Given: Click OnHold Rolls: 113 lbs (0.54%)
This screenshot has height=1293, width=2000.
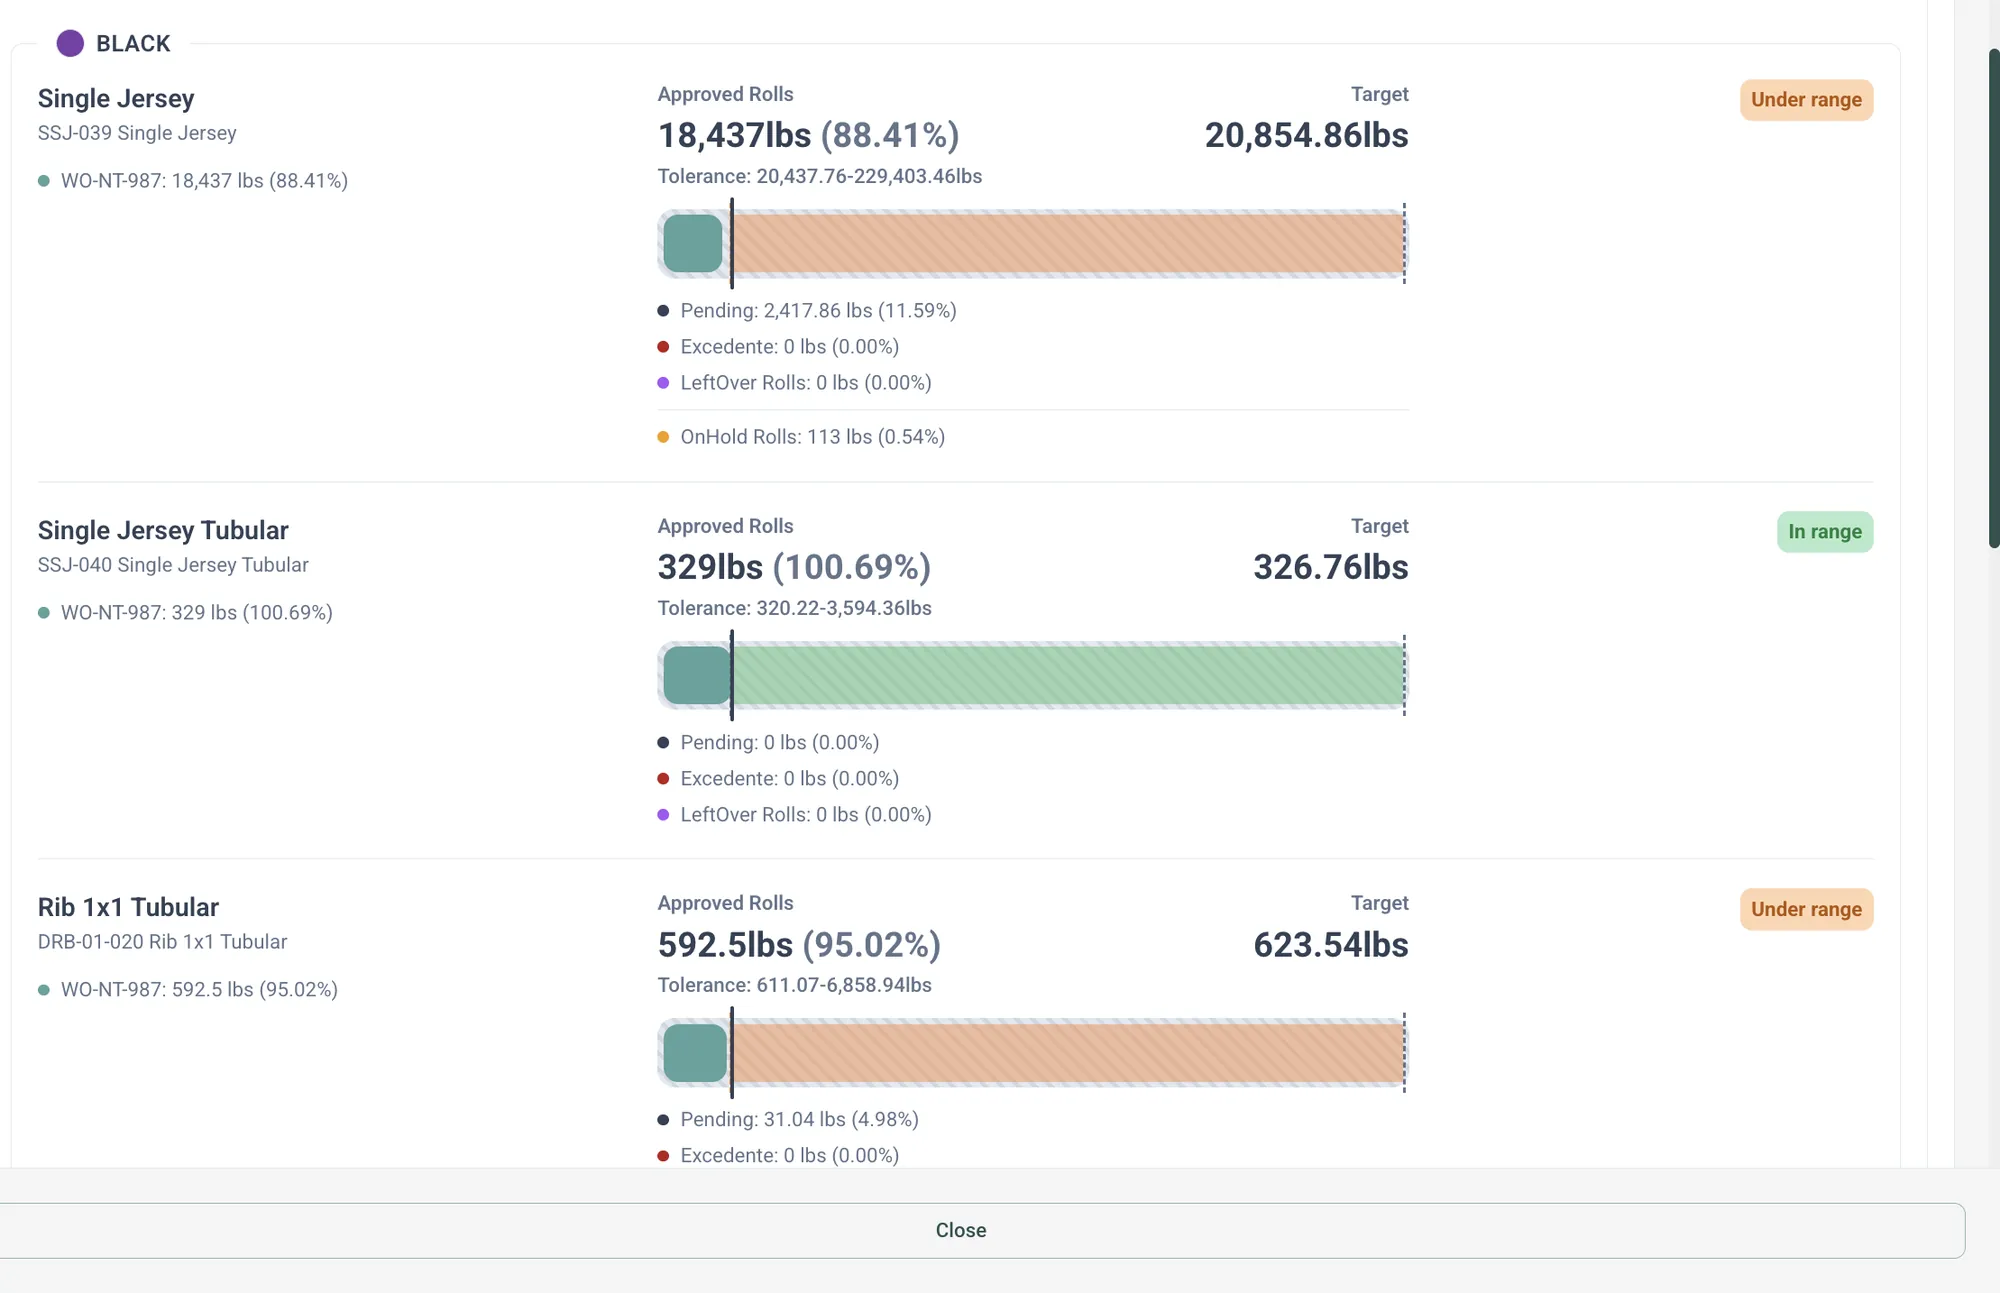Looking at the screenshot, I should [812, 437].
